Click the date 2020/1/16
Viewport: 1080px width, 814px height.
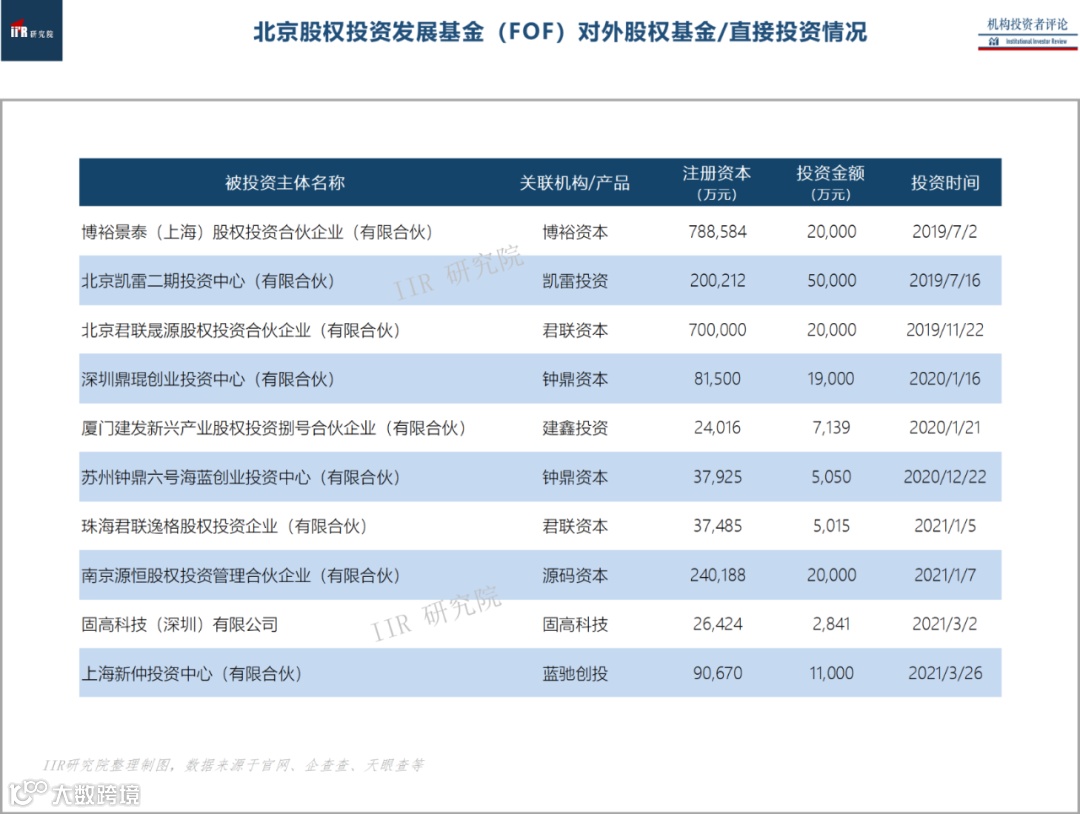pos(945,379)
